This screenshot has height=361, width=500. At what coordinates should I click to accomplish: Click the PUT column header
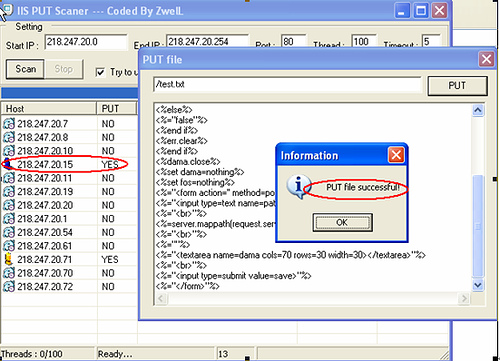pyautogui.click(x=117, y=109)
